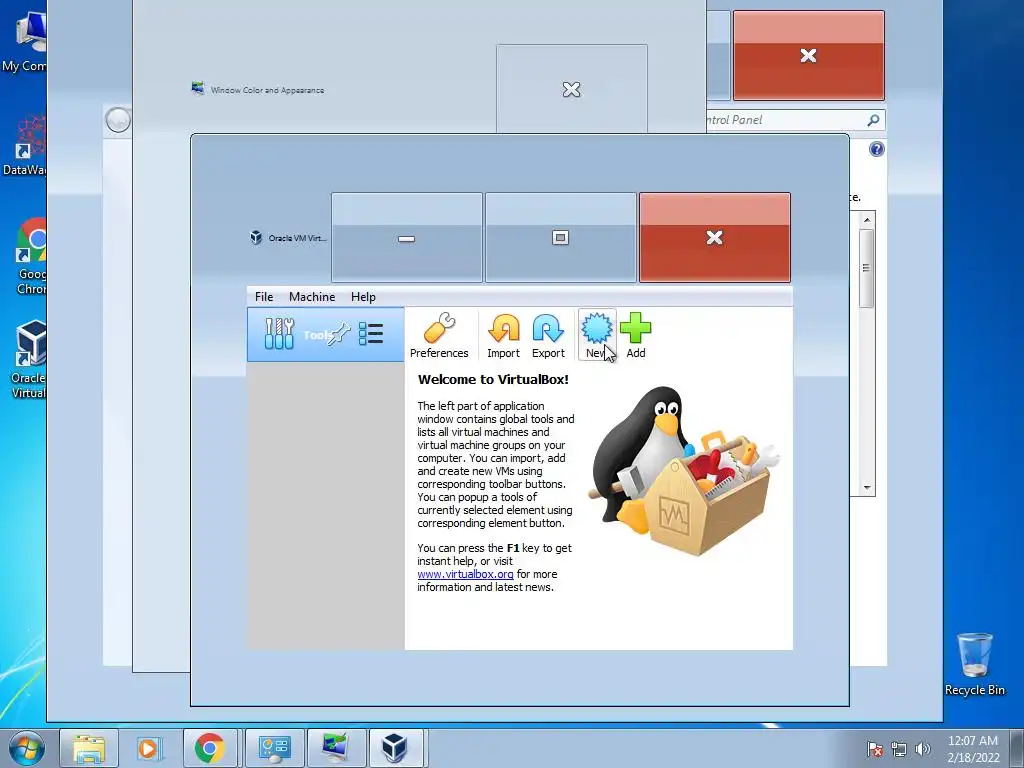Launch Windows Media Player from the taskbar
The width and height of the screenshot is (1024, 768).
(x=148, y=748)
